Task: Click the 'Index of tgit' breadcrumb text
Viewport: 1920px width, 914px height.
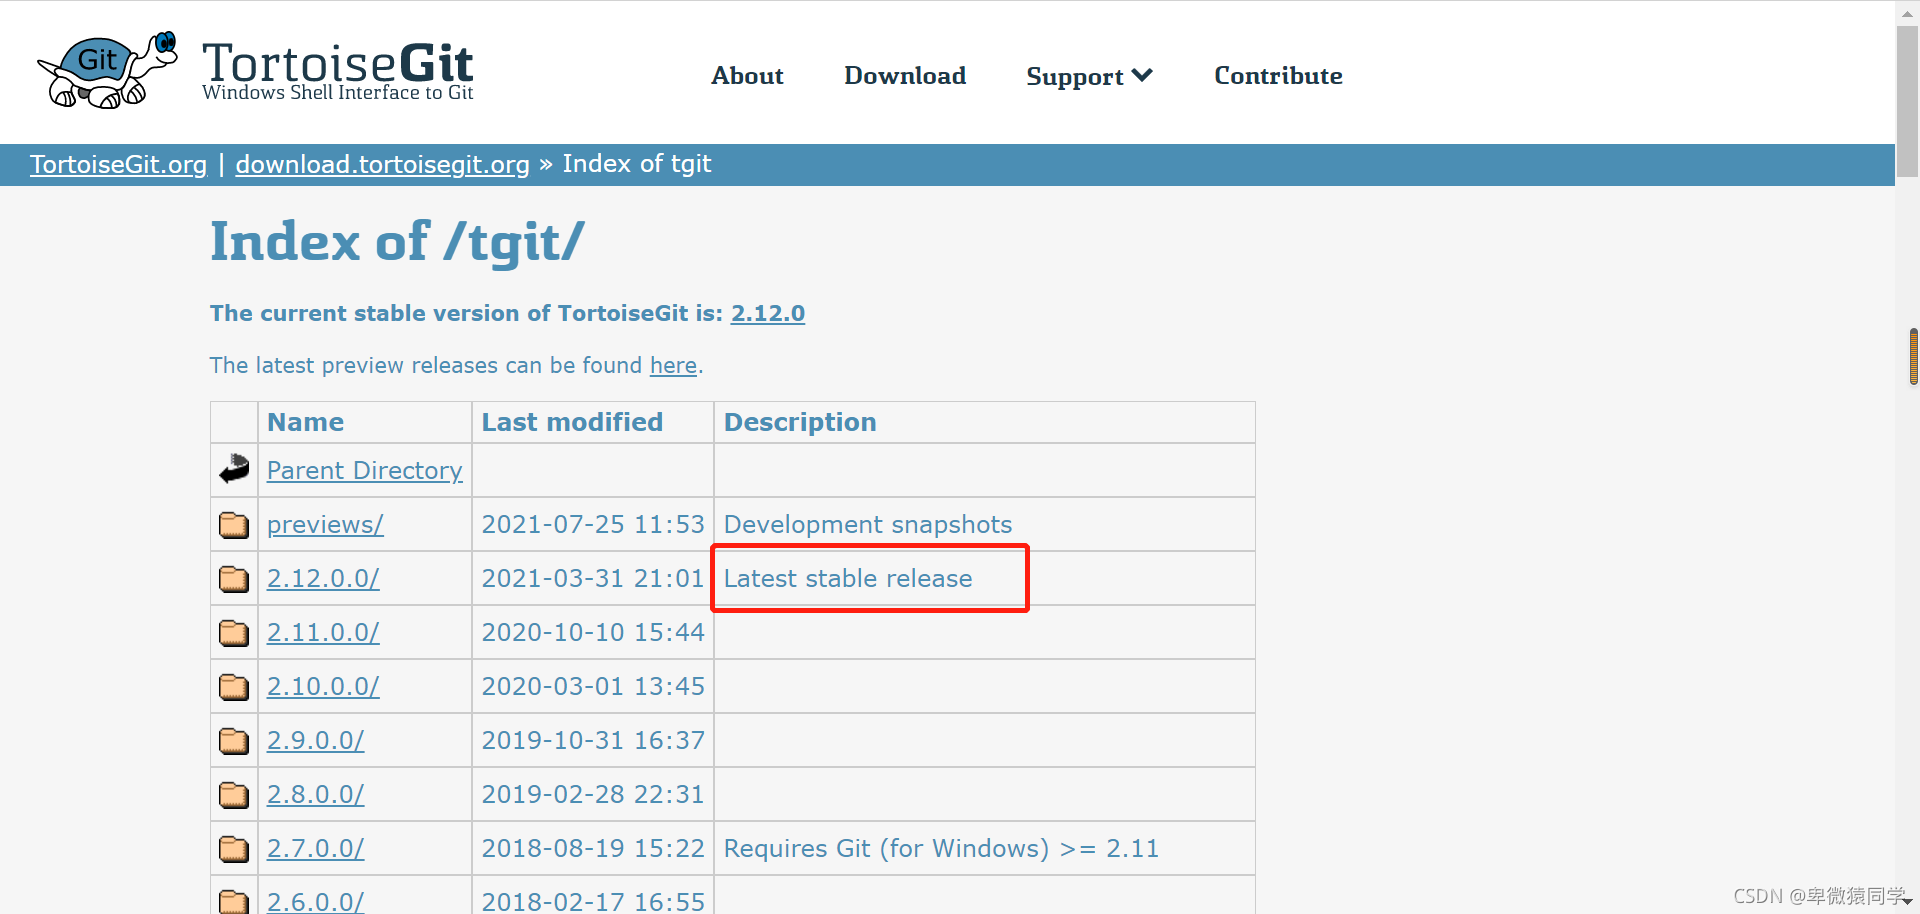Action: coord(637,163)
